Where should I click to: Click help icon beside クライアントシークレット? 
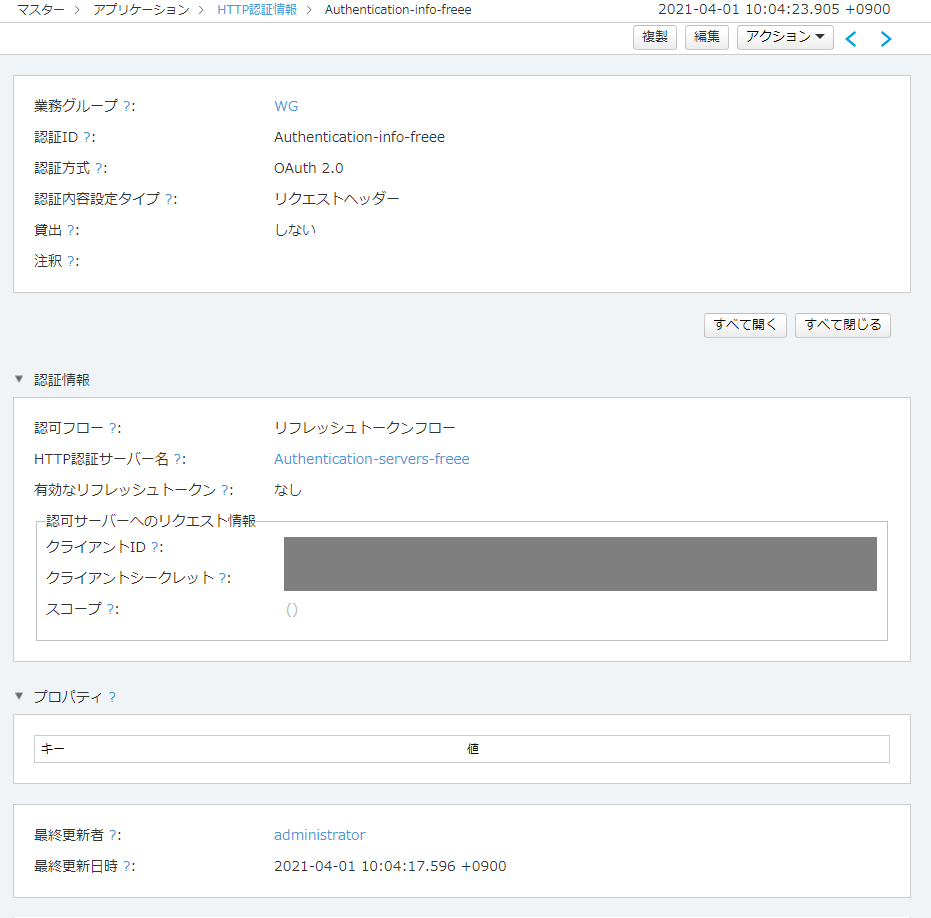(223, 578)
